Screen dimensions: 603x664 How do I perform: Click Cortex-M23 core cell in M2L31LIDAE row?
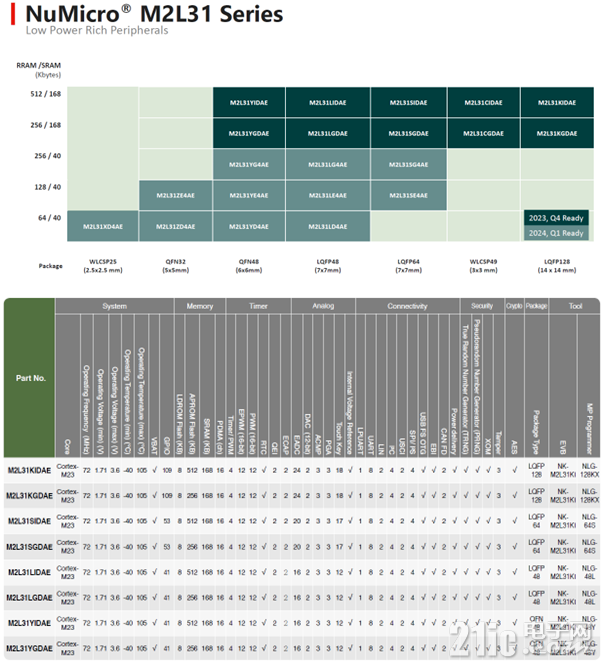(x=67, y=572)
